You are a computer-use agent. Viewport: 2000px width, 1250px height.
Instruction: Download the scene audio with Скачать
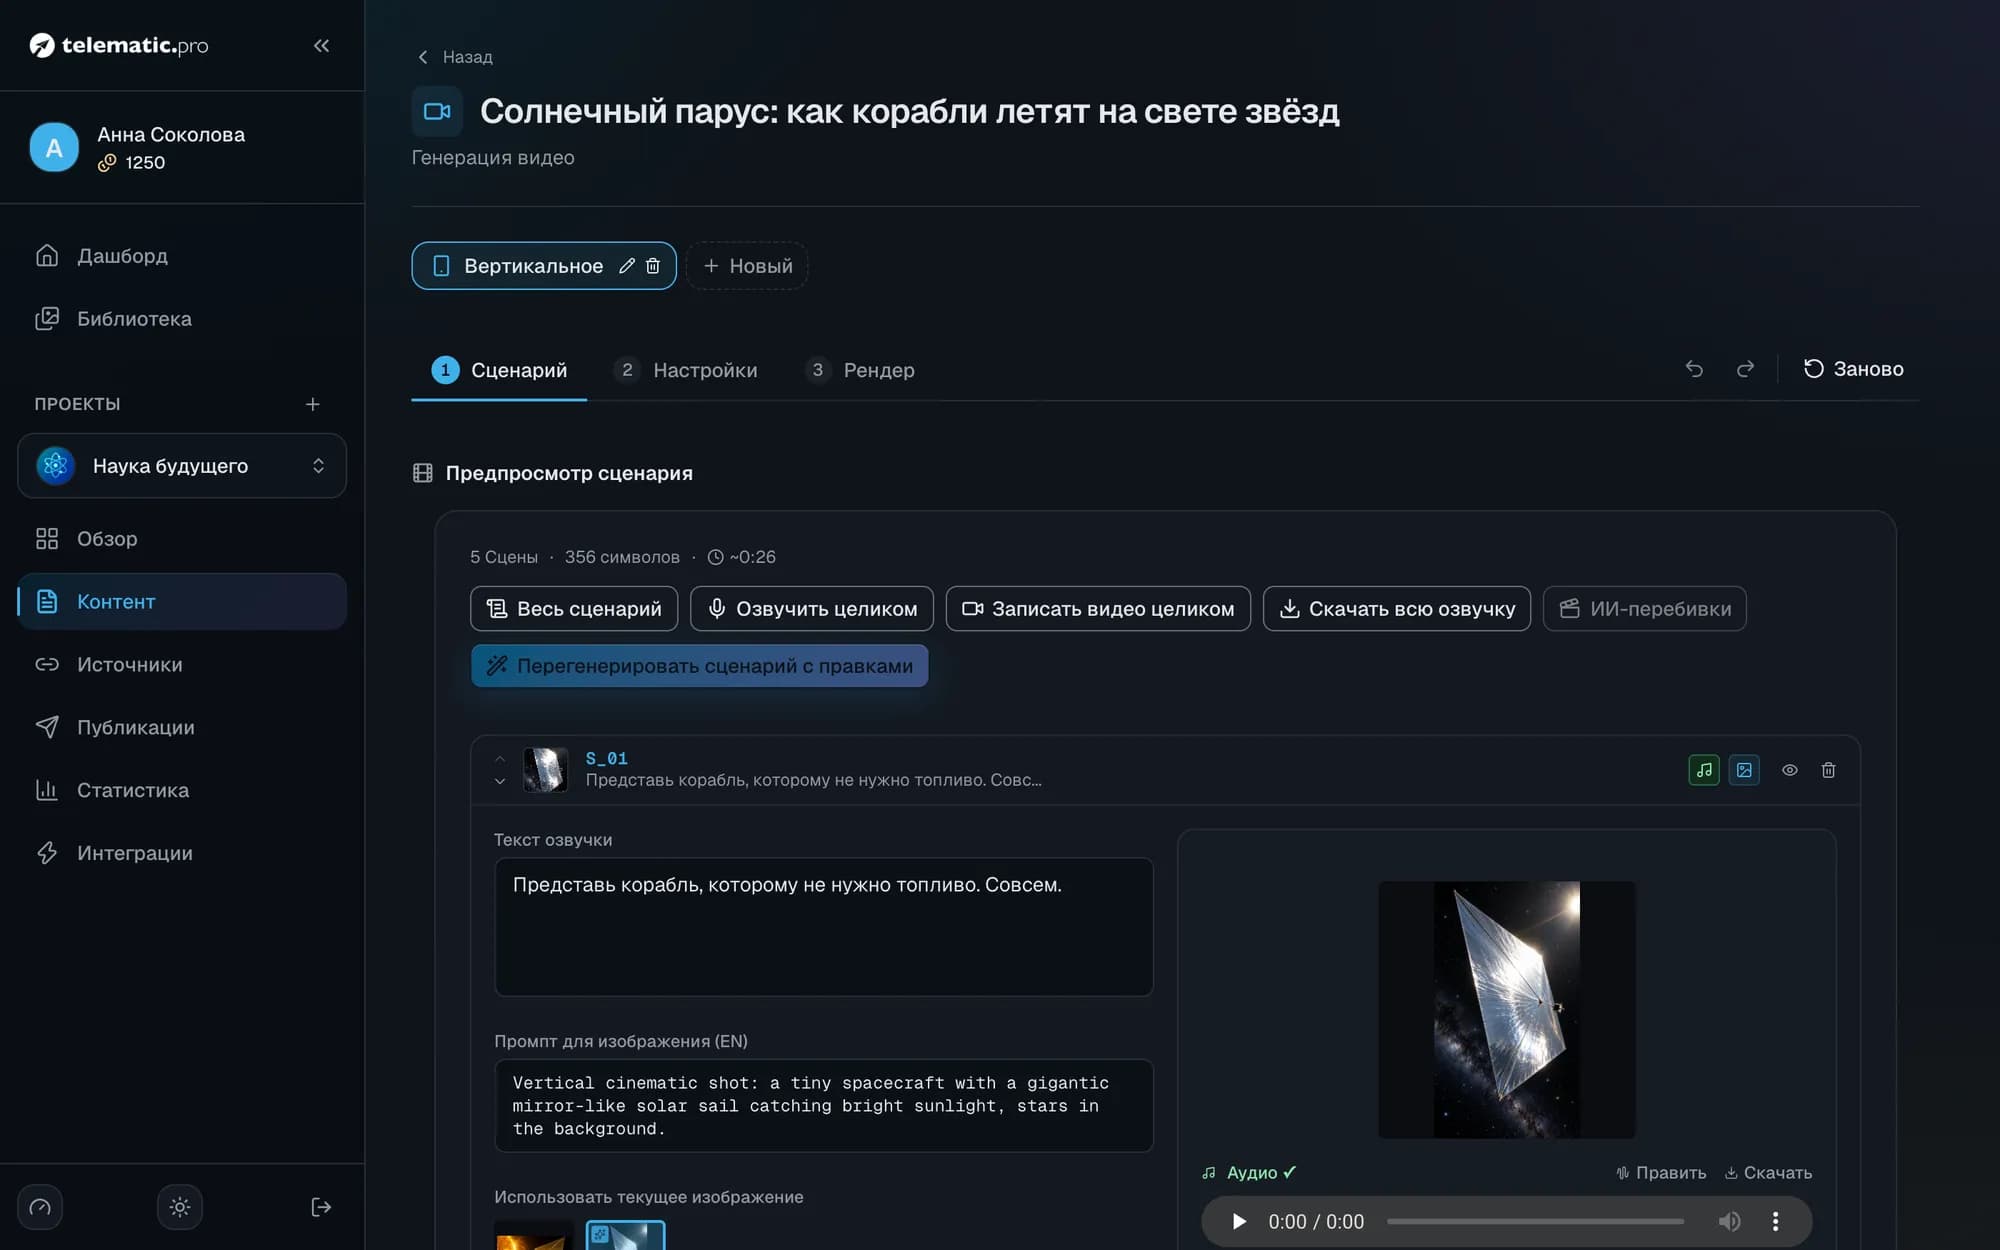click(x=1768, y=1173)
